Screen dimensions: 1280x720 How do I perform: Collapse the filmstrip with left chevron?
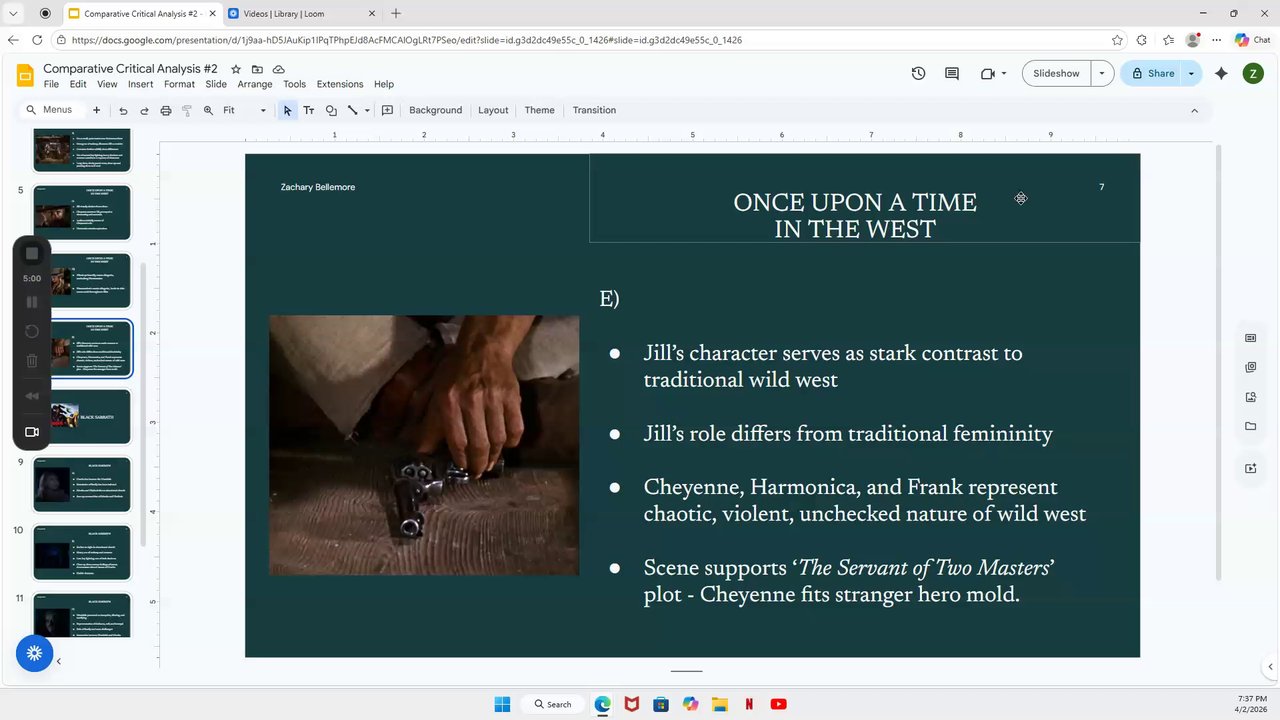[58, 661]
